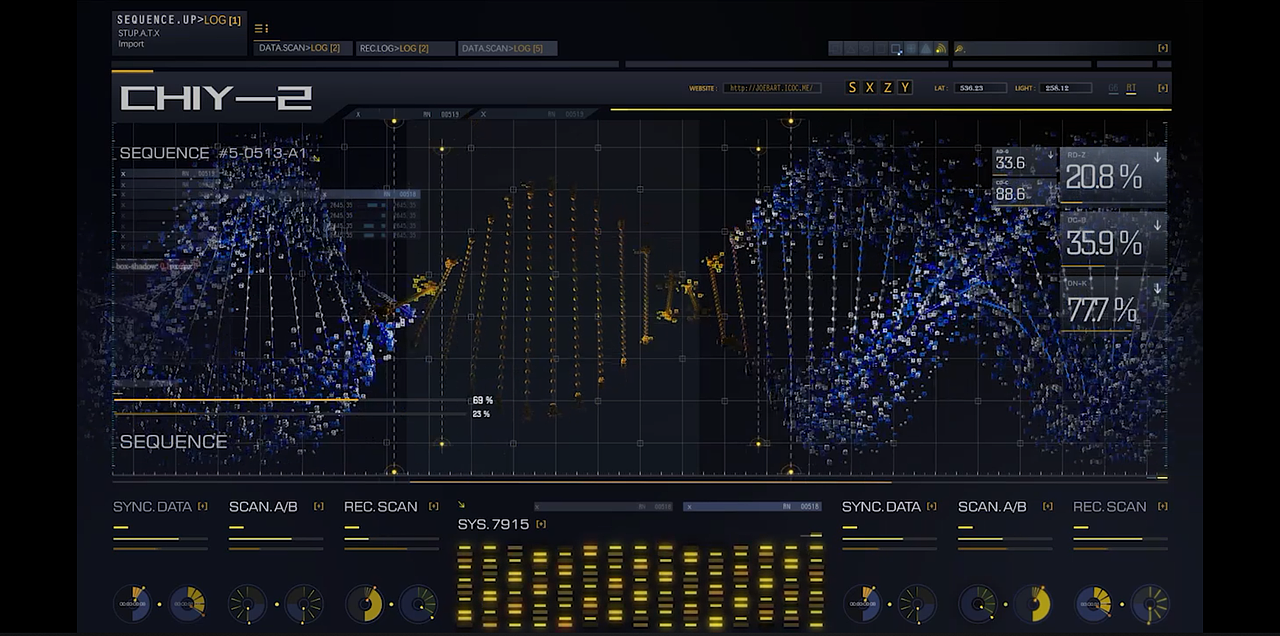The image size is (1280, 636).
Task: Open the JOEBART website URL link
Action: (x=772, y=88)
